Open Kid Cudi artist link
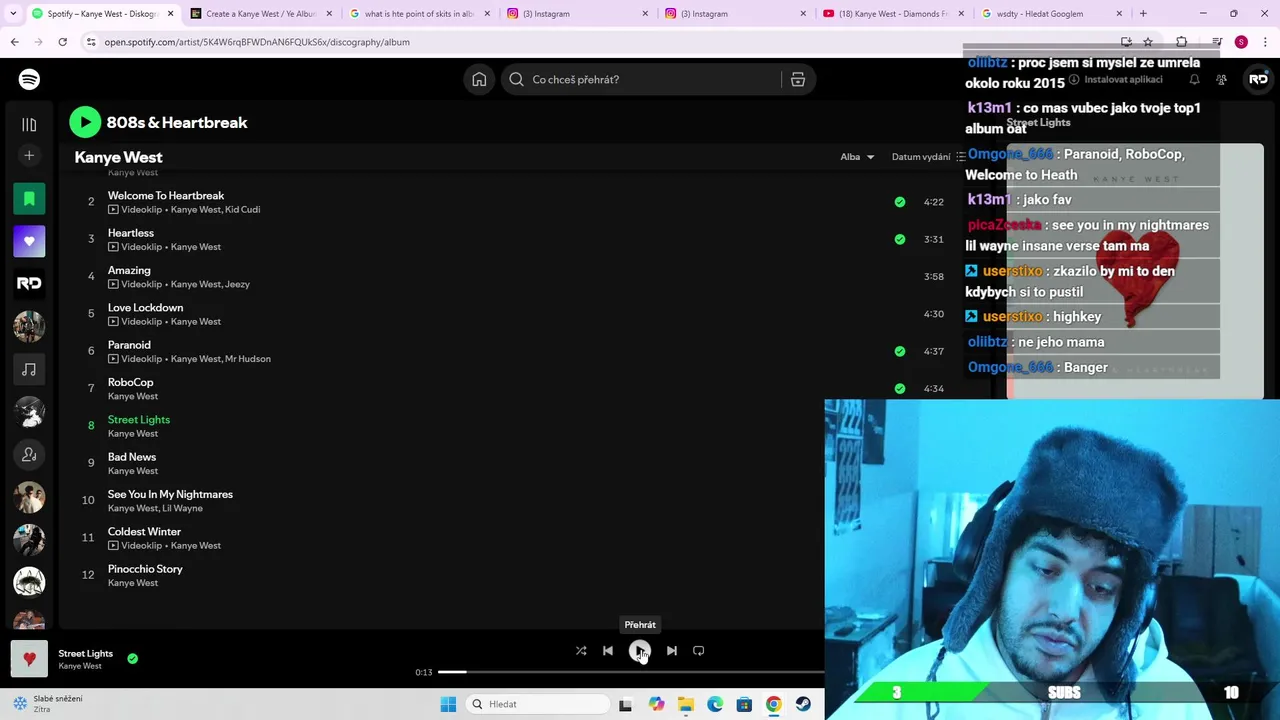 243,210
